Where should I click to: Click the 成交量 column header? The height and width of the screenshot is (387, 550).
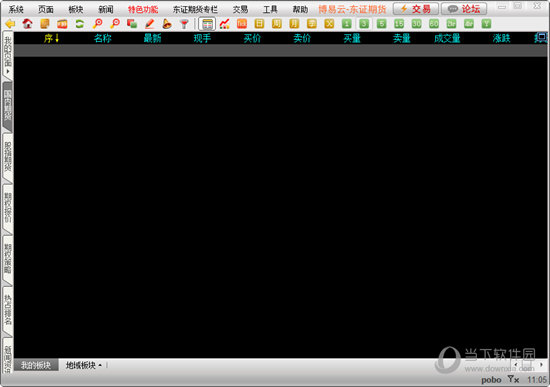tap(447, 38)
